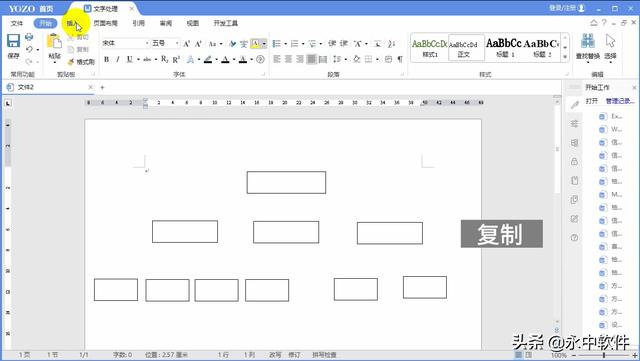The height and width of the screenshot is (361, 640).
Task: Toggle Bold formatting
Action: click(107, 59)
